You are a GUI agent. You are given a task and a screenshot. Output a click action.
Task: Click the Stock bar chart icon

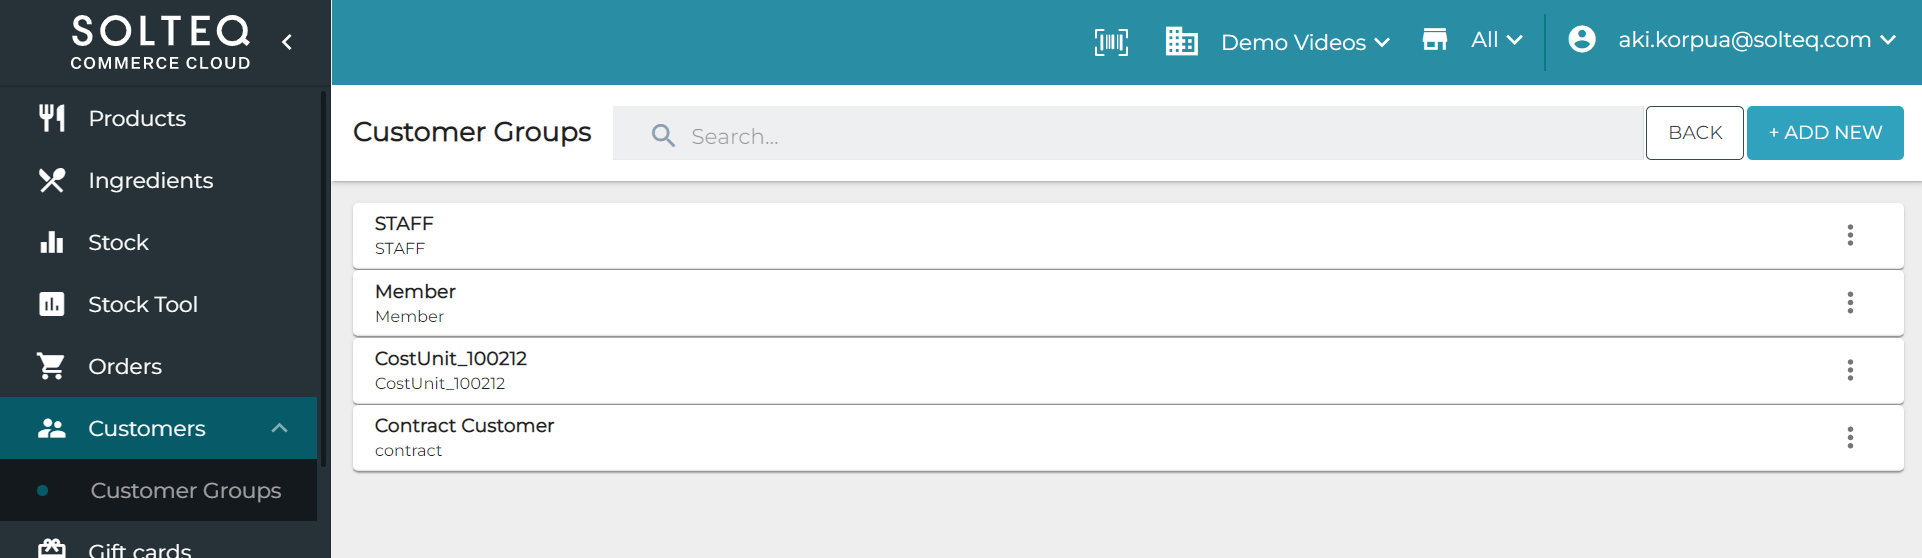pos(52,242)
